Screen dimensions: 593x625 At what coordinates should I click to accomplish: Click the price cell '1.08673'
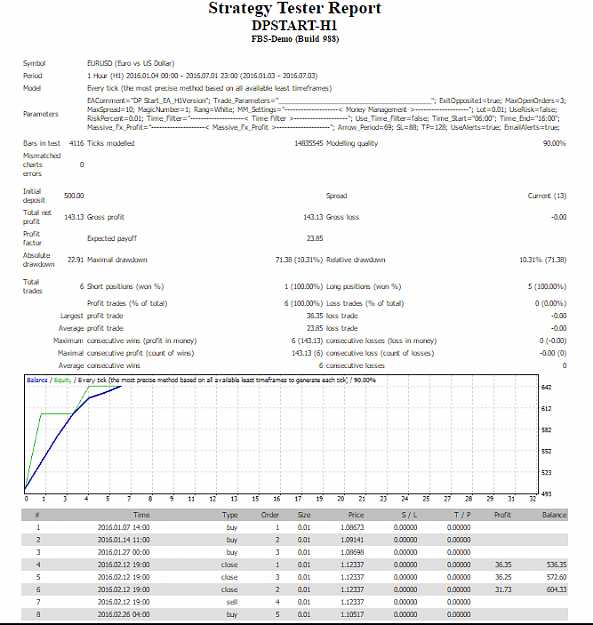point(352,527)
